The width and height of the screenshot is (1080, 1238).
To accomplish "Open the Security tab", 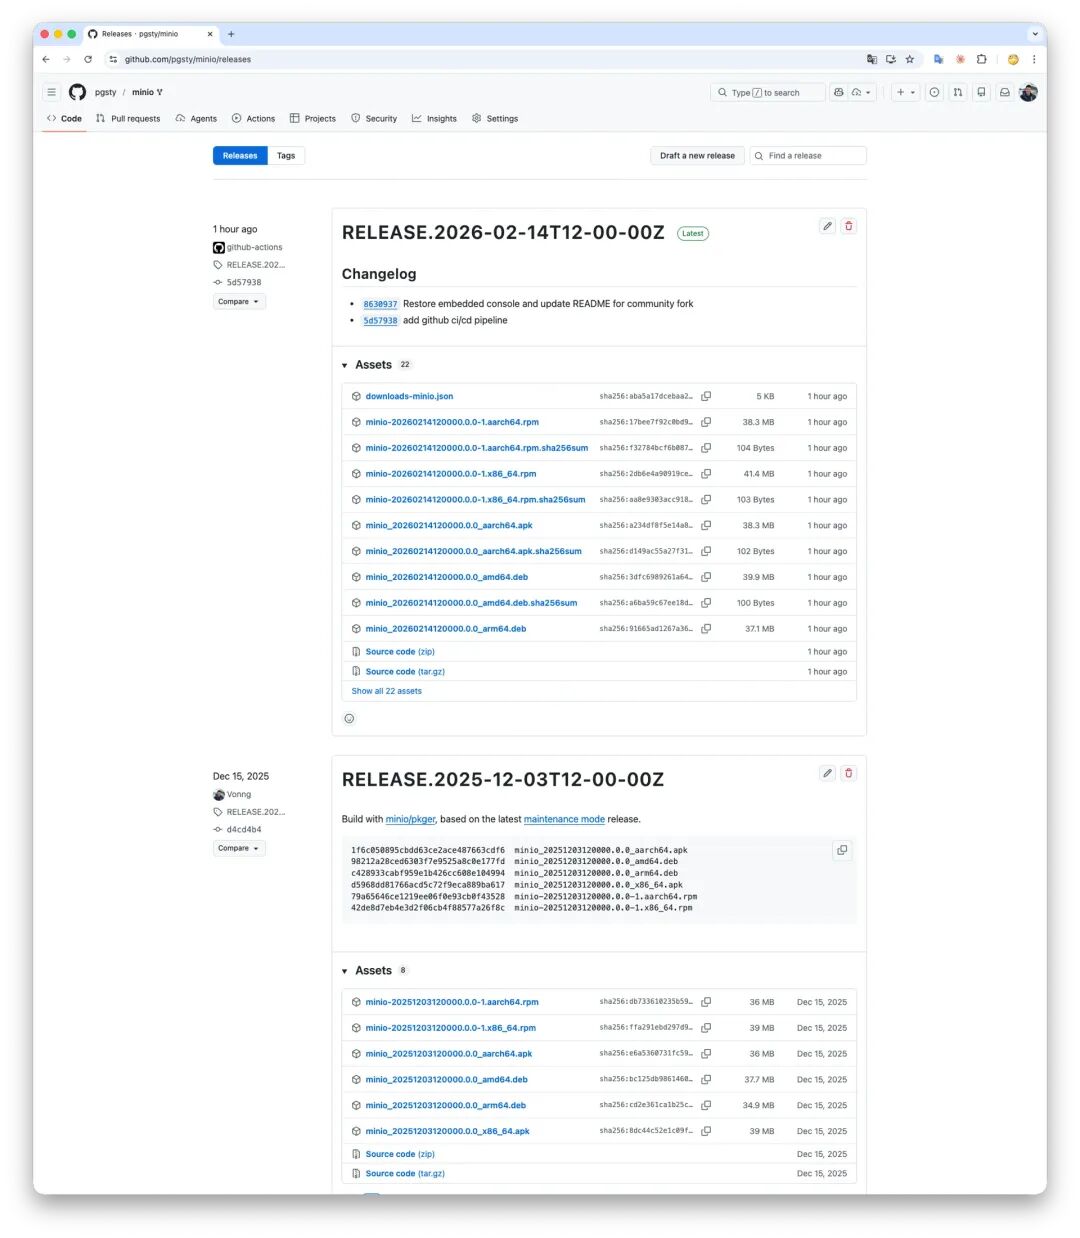I will [374, 118].
